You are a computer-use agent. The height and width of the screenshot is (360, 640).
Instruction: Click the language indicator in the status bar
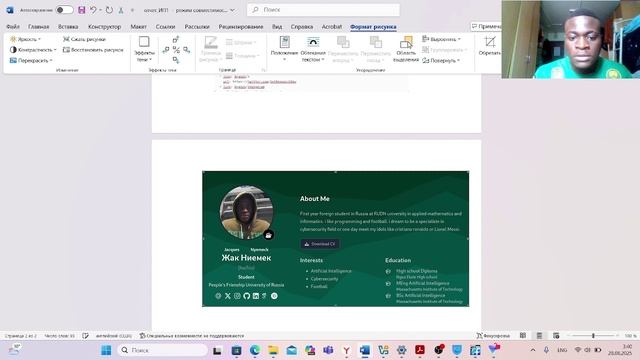click(113, 336)
